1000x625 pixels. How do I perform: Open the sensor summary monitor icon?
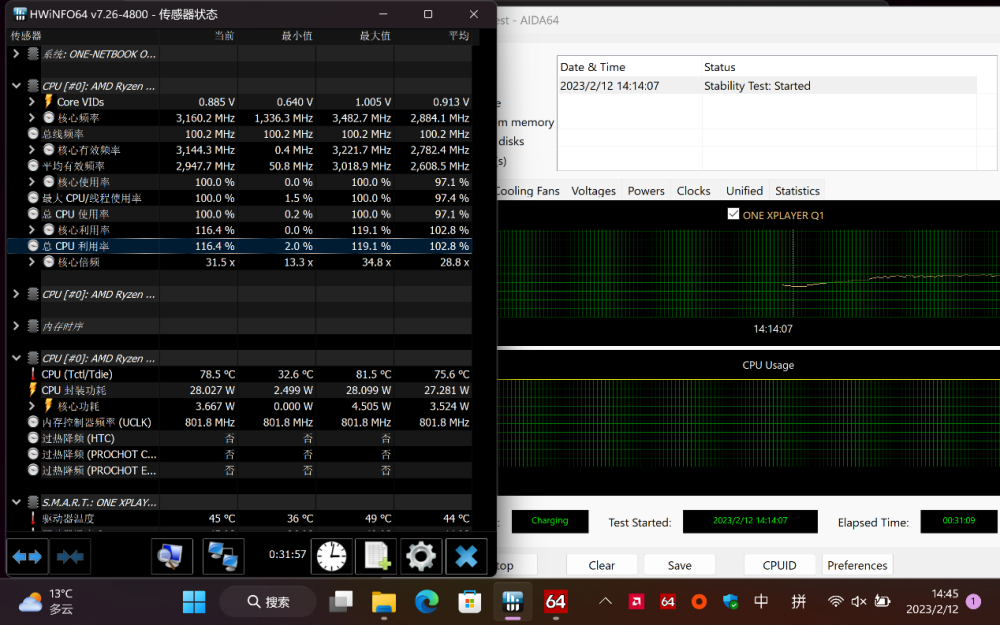172,556
